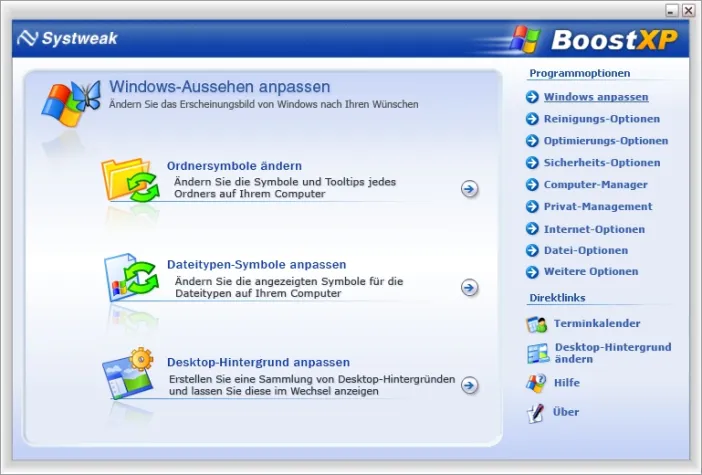Screen dimensions: 702x475
Task: Go to Sicherheits-Optionen
Action: (x=602, y=163)
